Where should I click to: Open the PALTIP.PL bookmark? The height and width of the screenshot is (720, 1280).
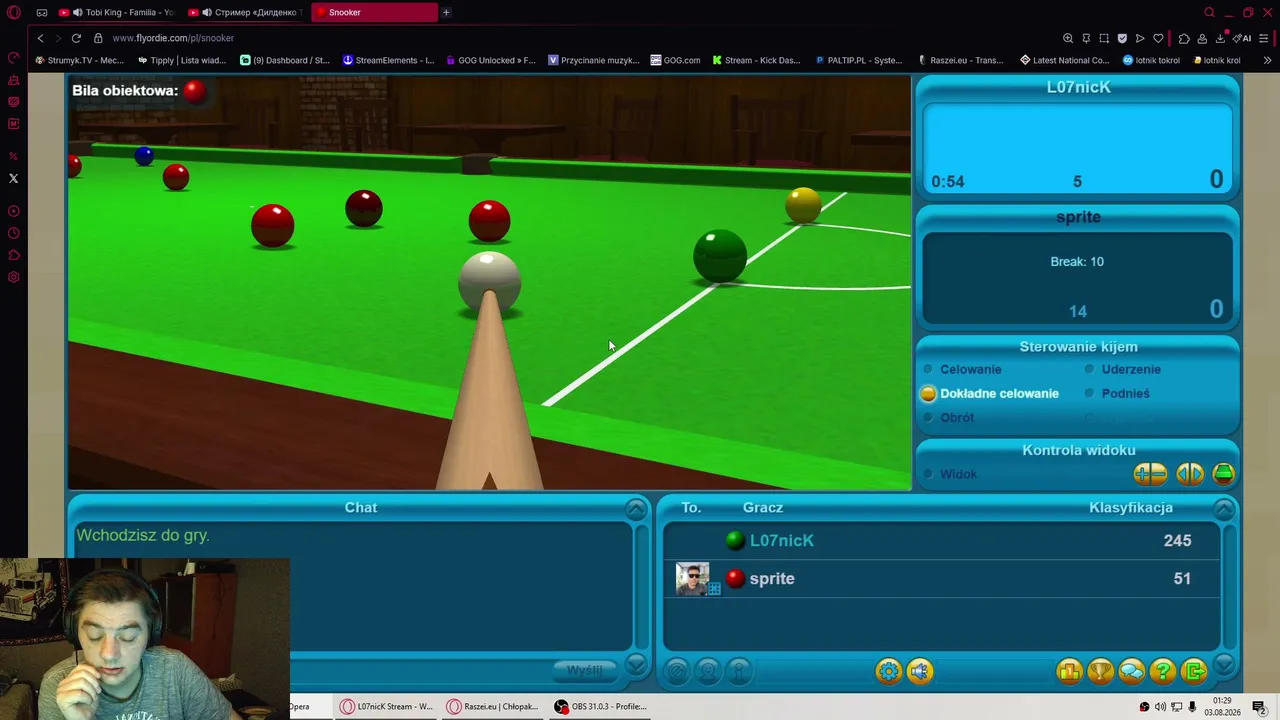point(858,60)
